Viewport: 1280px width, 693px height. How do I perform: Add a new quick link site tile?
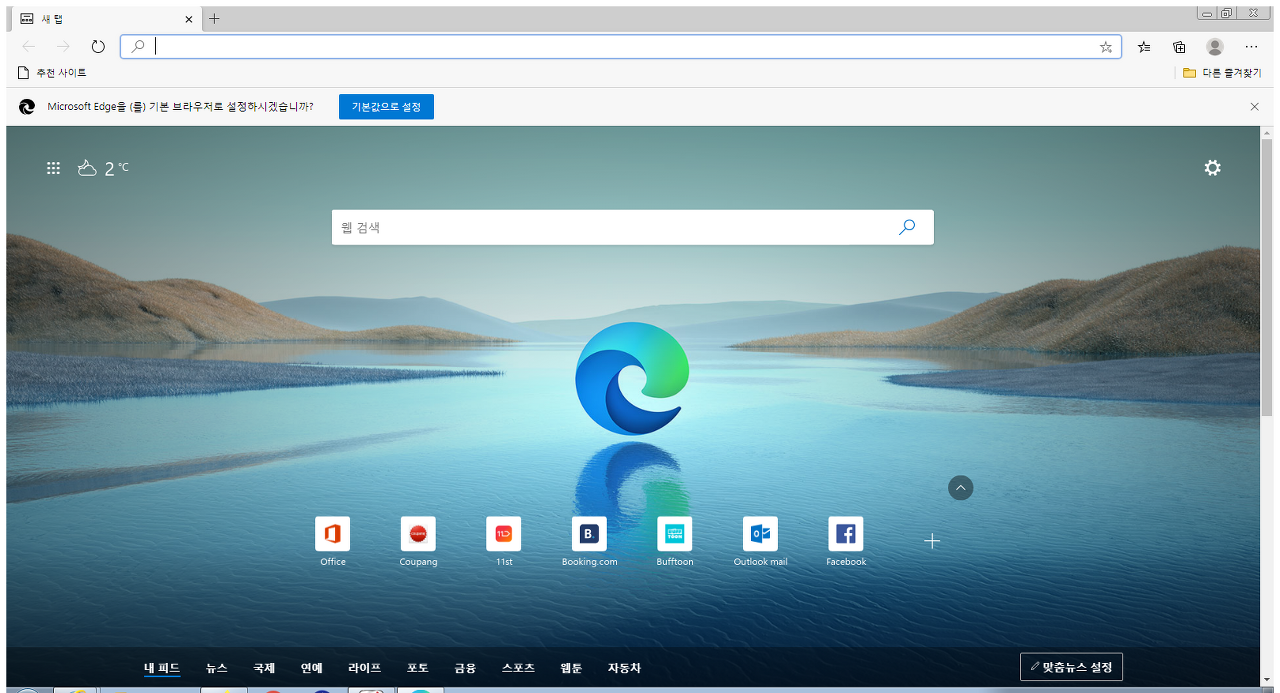932,541
